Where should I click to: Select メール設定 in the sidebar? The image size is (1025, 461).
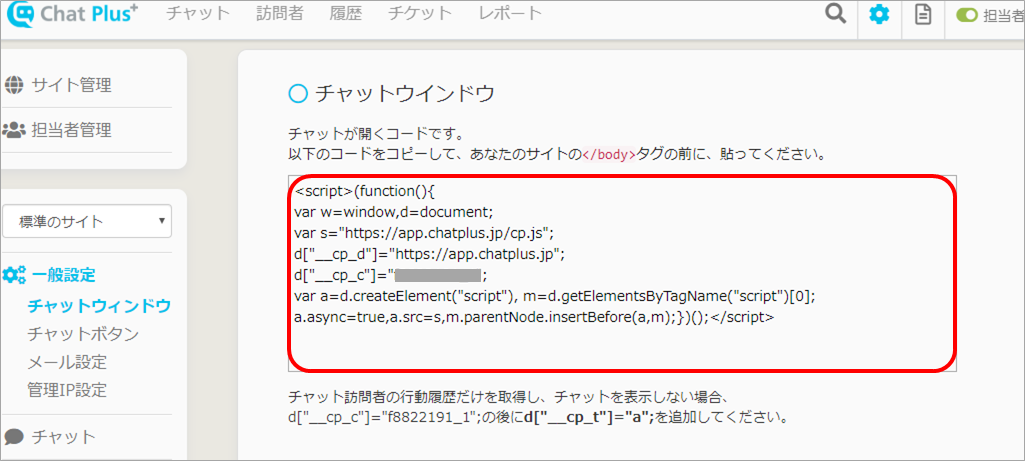[67, 362]
